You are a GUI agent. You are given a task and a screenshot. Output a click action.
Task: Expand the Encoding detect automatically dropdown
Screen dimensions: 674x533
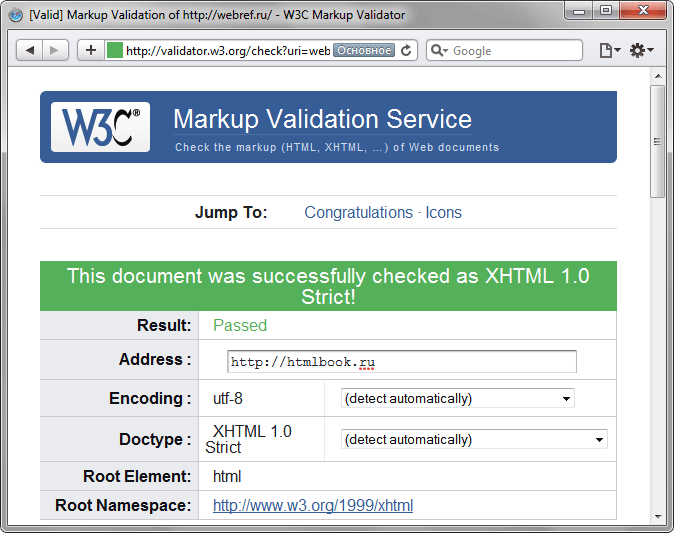click(457, 398)
